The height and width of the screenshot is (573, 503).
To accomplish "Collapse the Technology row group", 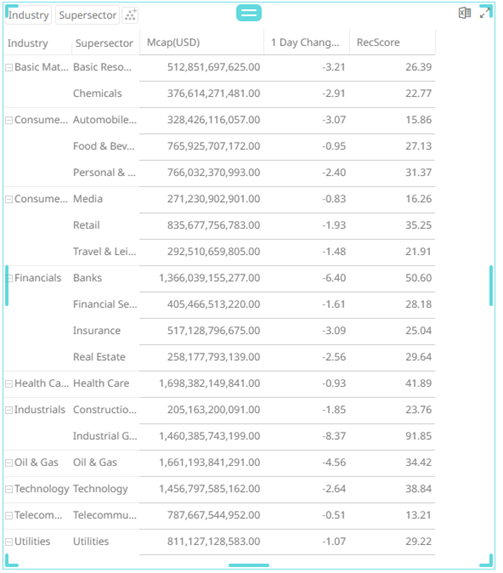I will tap(9, 489).
